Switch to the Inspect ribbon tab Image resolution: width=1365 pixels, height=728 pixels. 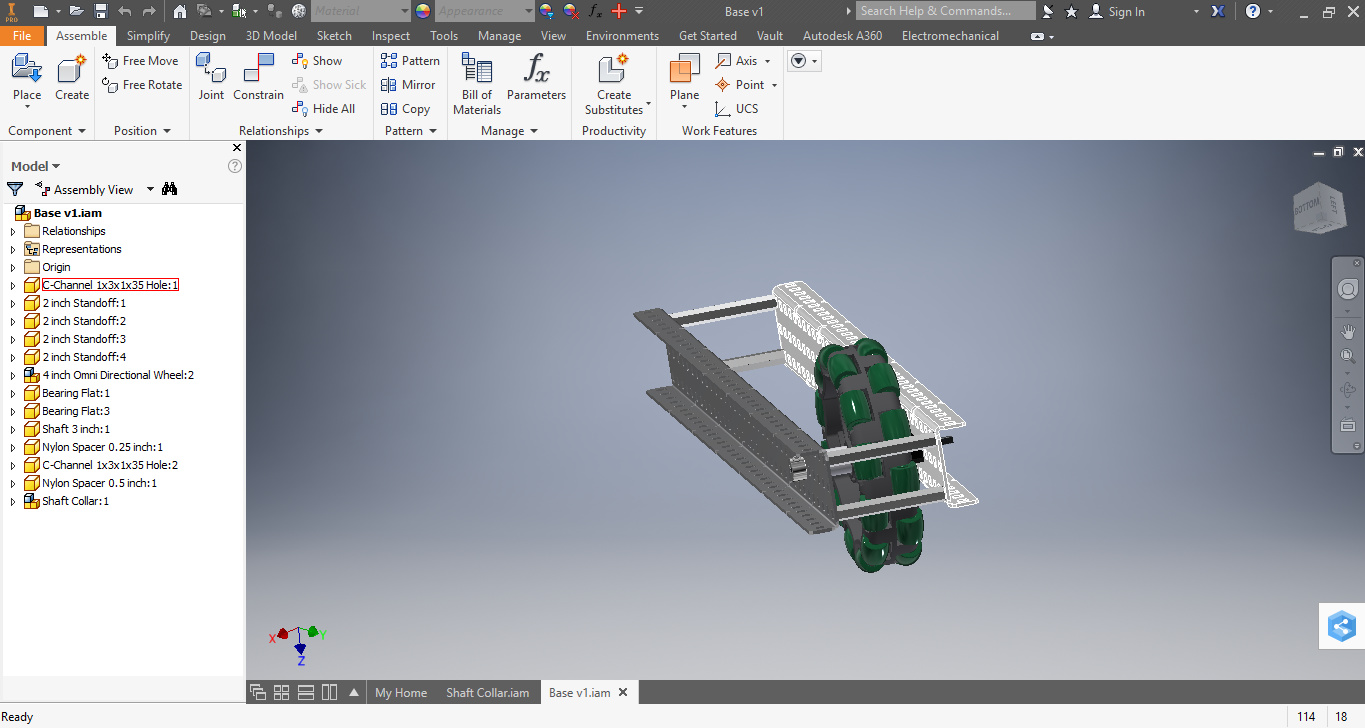click(391, 35)
